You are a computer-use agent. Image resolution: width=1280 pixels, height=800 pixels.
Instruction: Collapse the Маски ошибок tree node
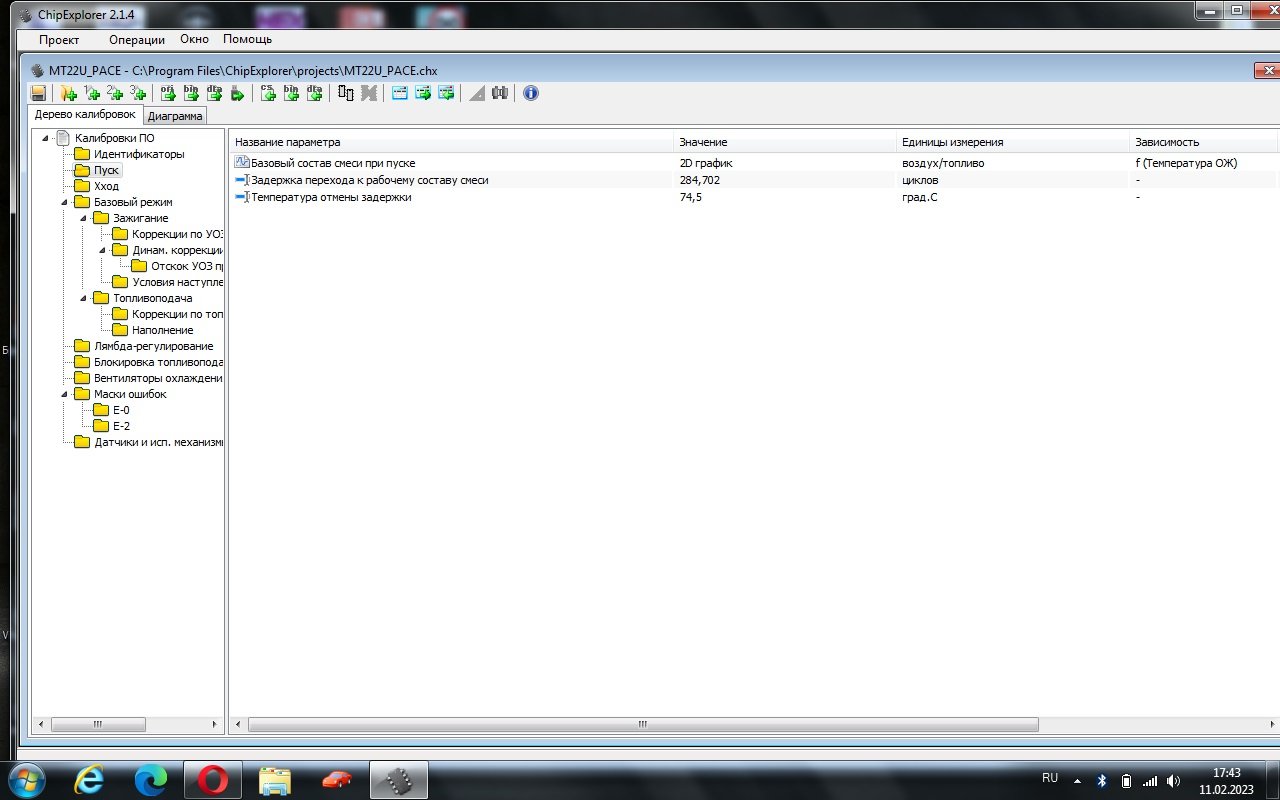click(x=65, y=394)
